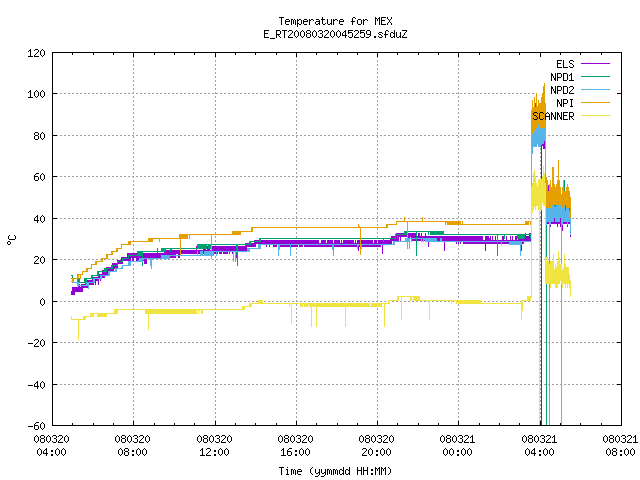This screenshot has height=480, width=640.
Task: Click the x-axis tick label 080320 04:00
Action: [x=51, y=446]
